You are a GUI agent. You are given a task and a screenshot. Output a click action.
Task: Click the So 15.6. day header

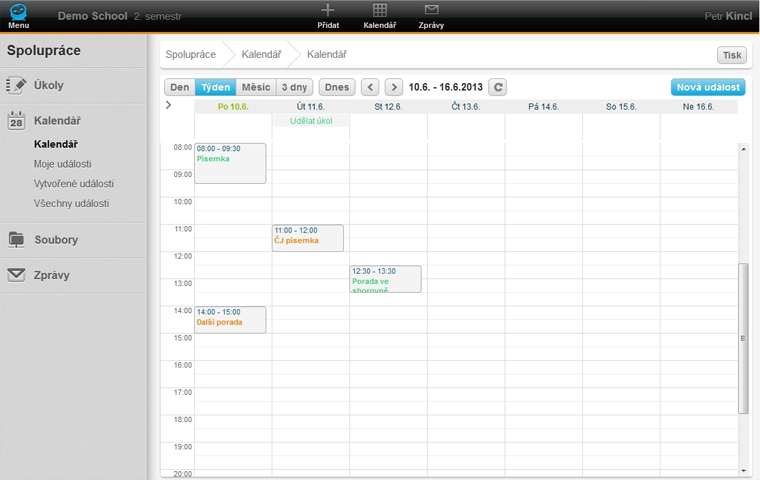621,107
